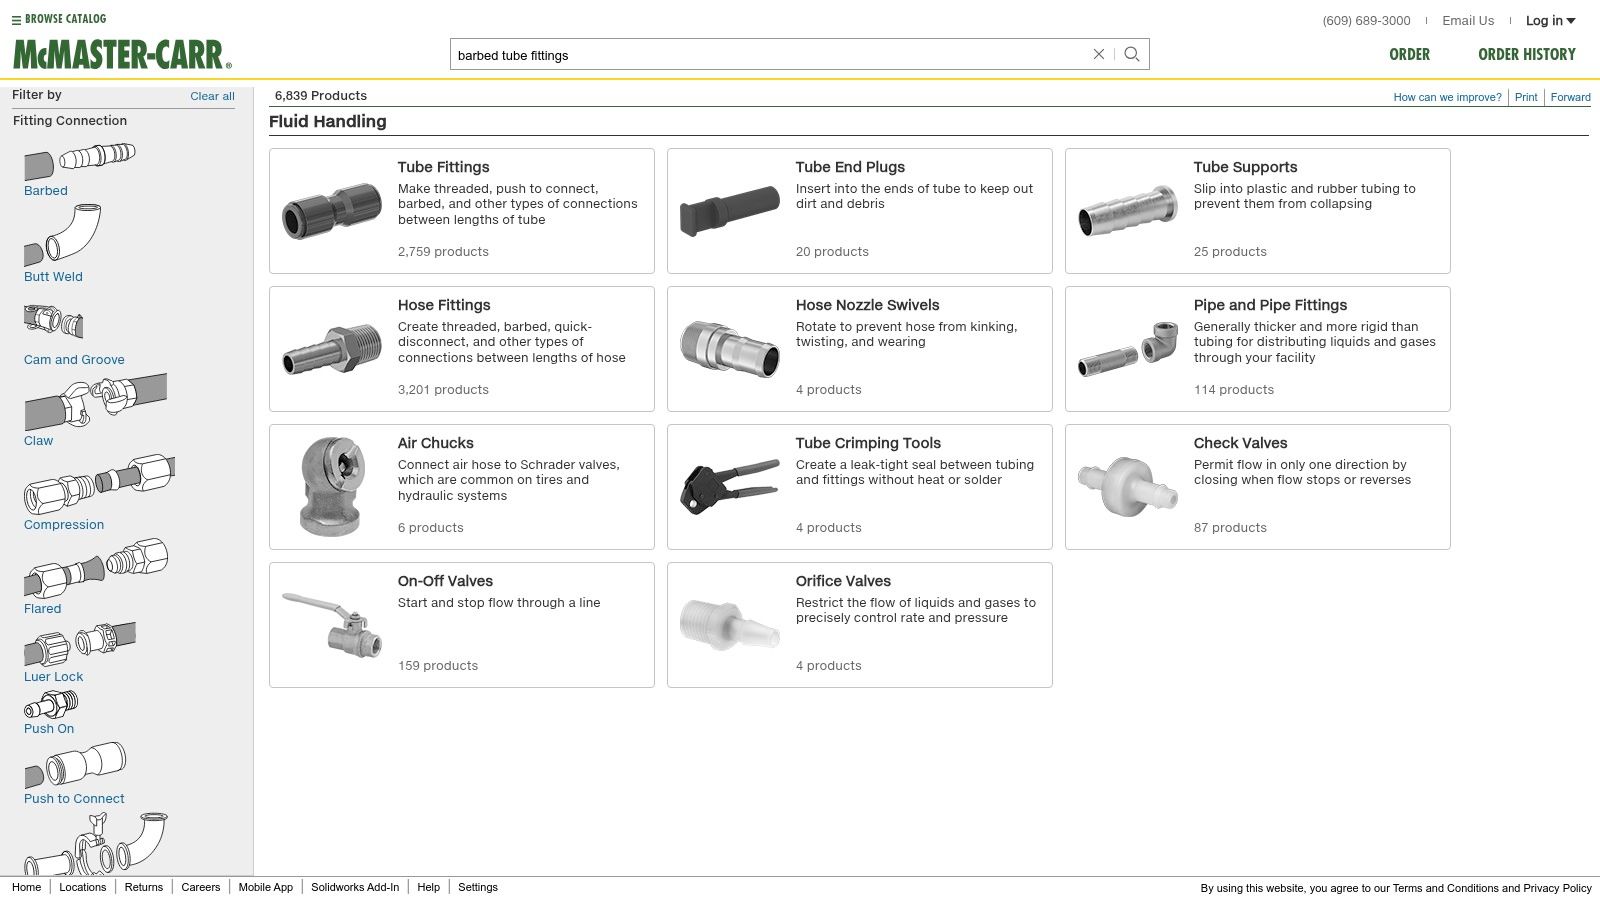
Task: Open Mobile App footer link
Action: pos(265,887)
